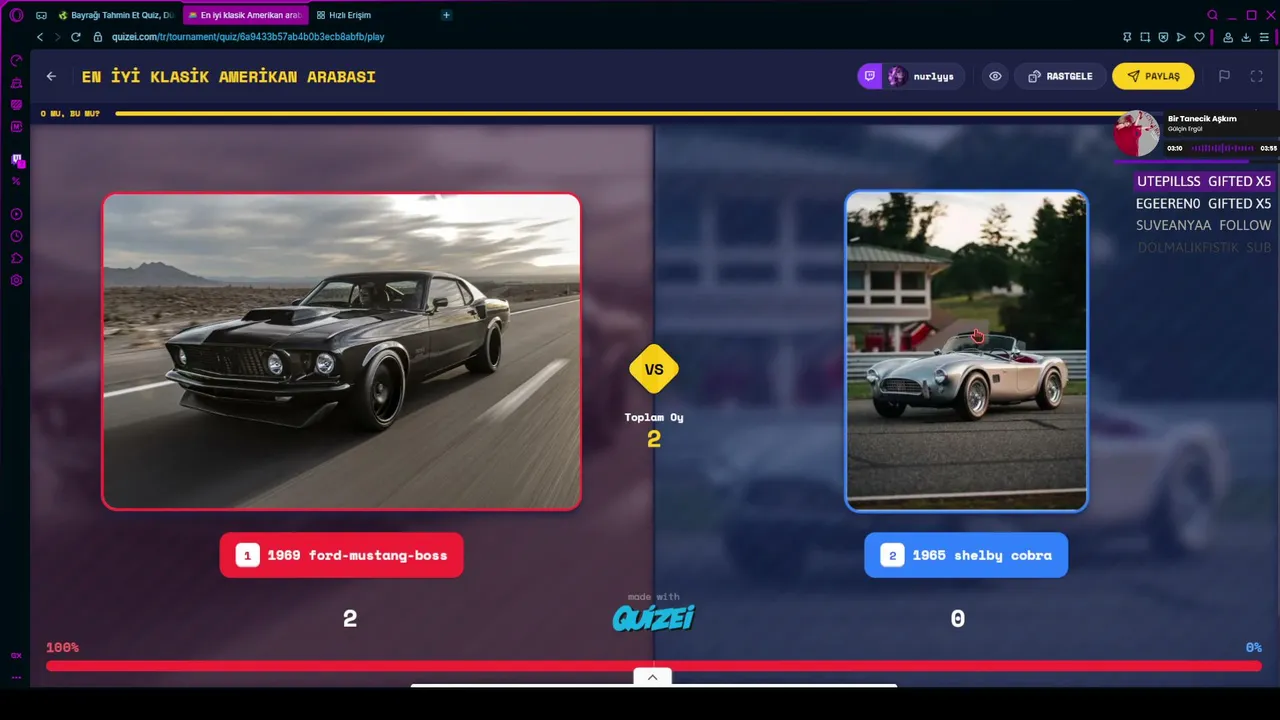
Task: Switch to the Bayrağı Tahmin Et Quiz tab
Action: (117, 15)
